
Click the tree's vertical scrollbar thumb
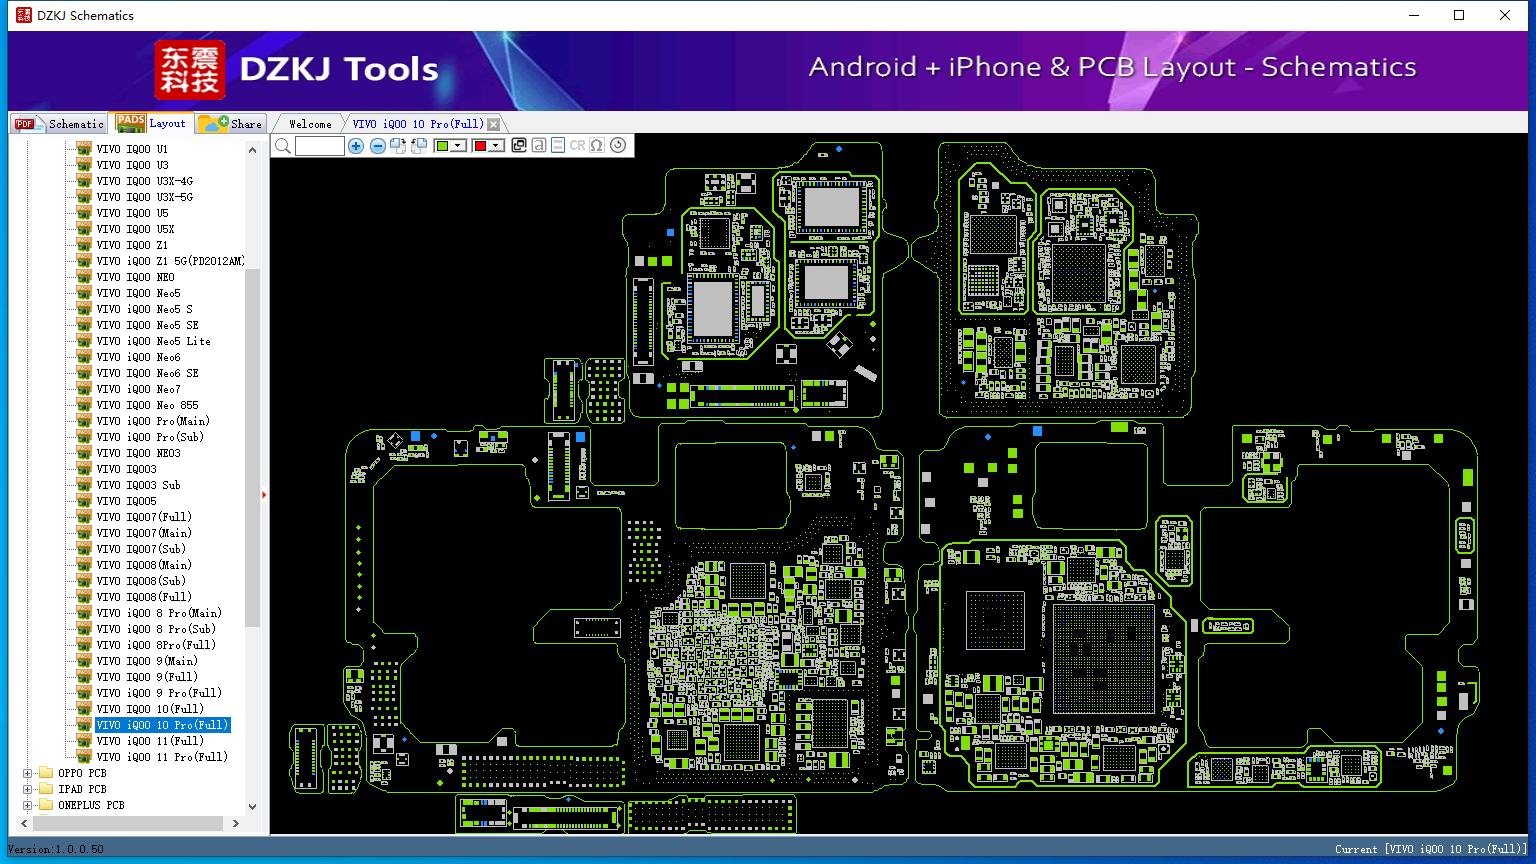point(252,446)
